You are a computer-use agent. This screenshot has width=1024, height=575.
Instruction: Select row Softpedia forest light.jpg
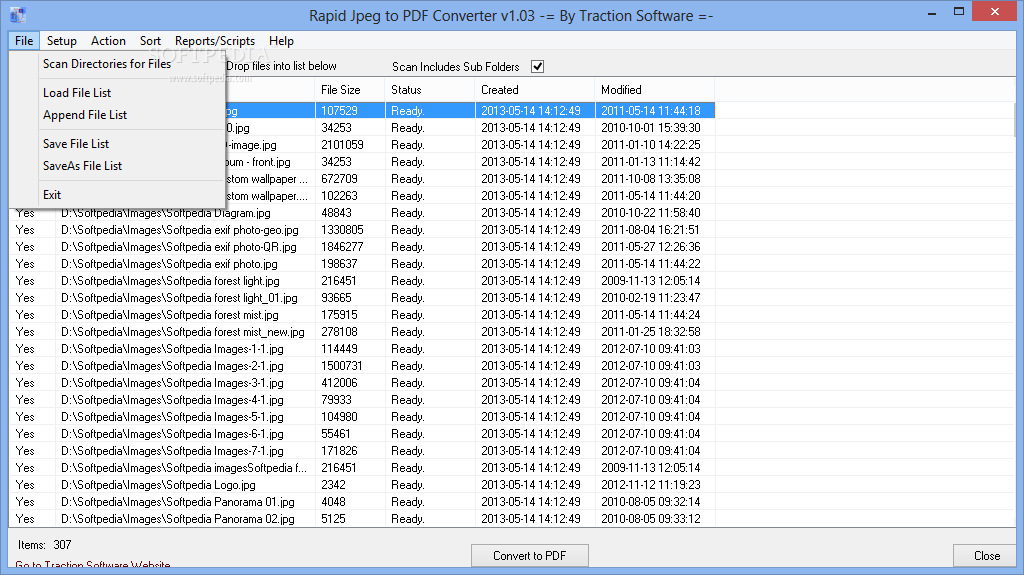[362, 281]
